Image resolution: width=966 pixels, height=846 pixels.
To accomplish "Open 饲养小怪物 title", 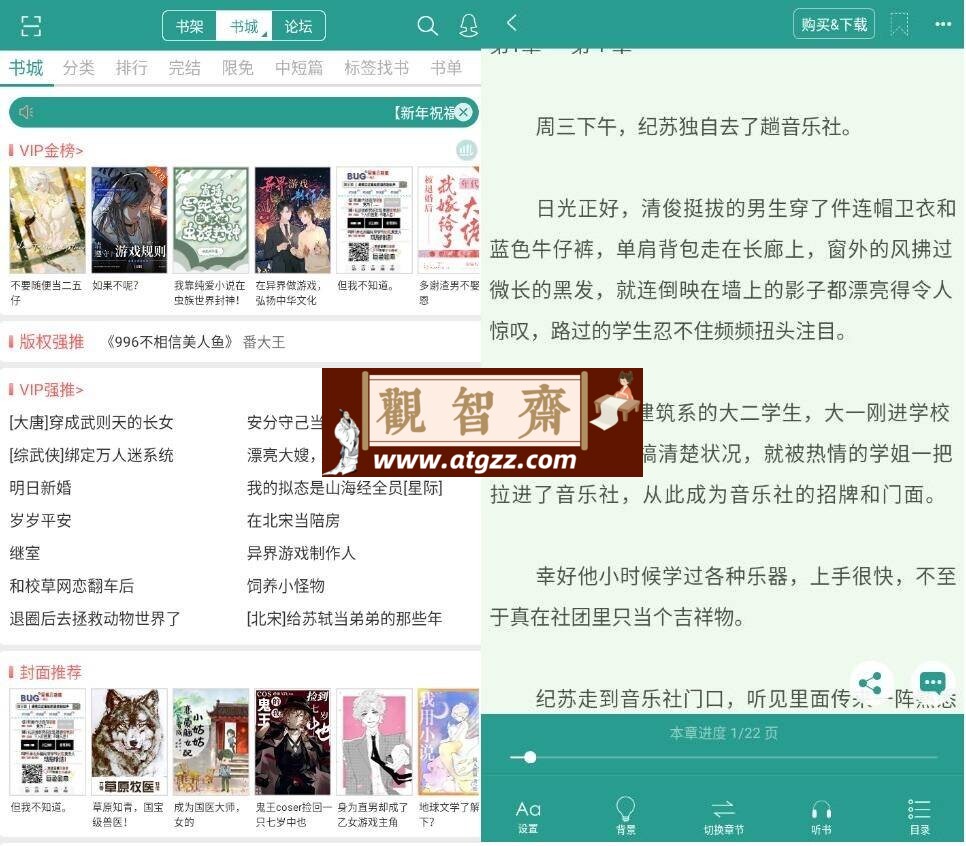I will 286,585.
